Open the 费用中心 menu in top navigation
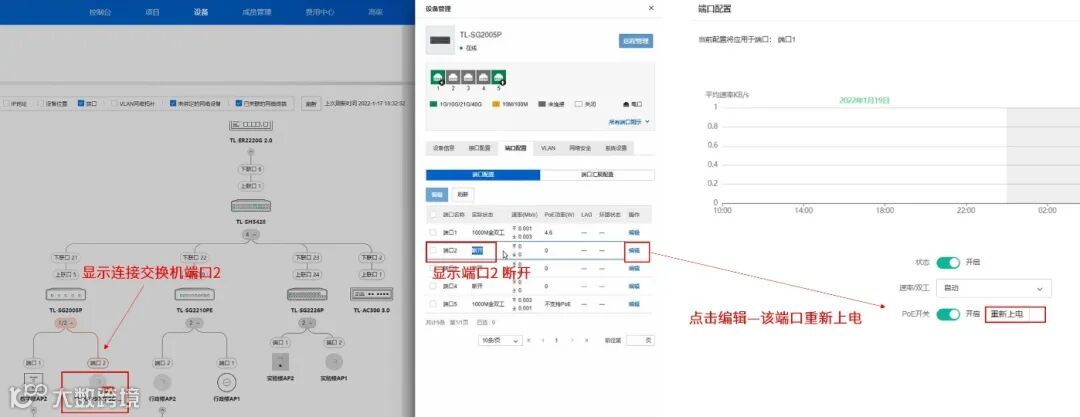Viewport: 1080px width, 417px height. pyautogui.click(x=320, y=12)
